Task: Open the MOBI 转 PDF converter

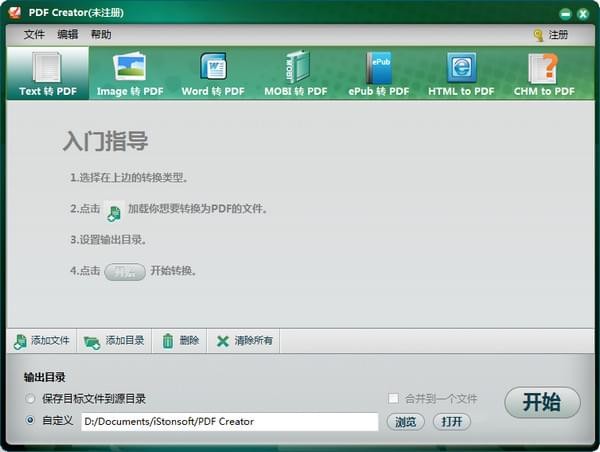Action: [296, 73]
